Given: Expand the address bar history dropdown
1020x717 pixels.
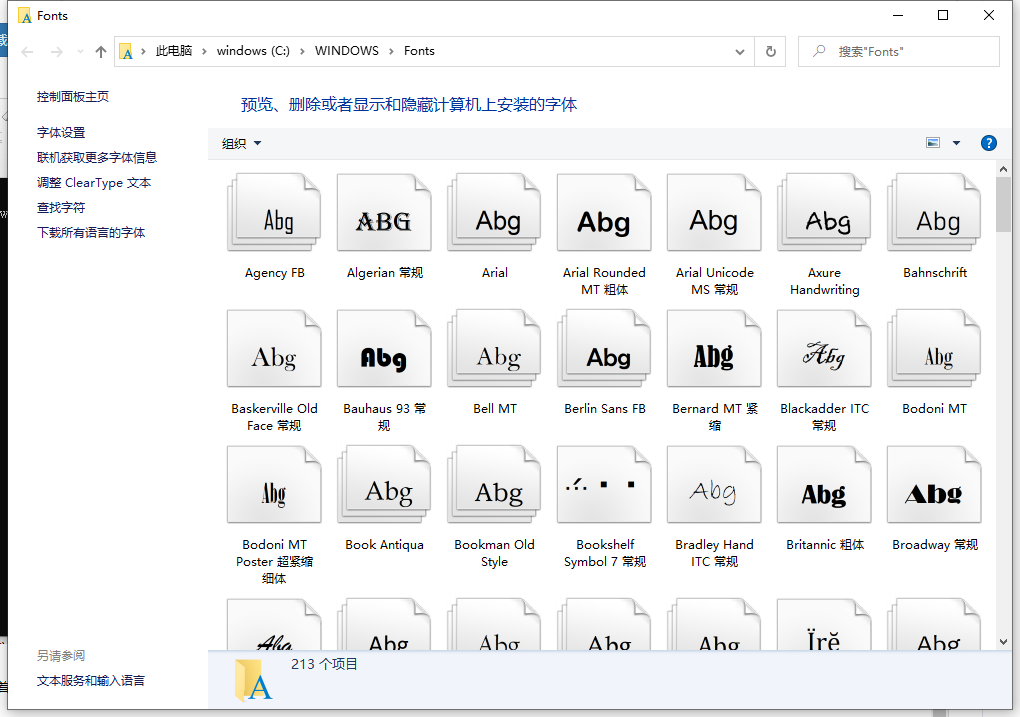Looking at the screenshot, I should [740, 51].
